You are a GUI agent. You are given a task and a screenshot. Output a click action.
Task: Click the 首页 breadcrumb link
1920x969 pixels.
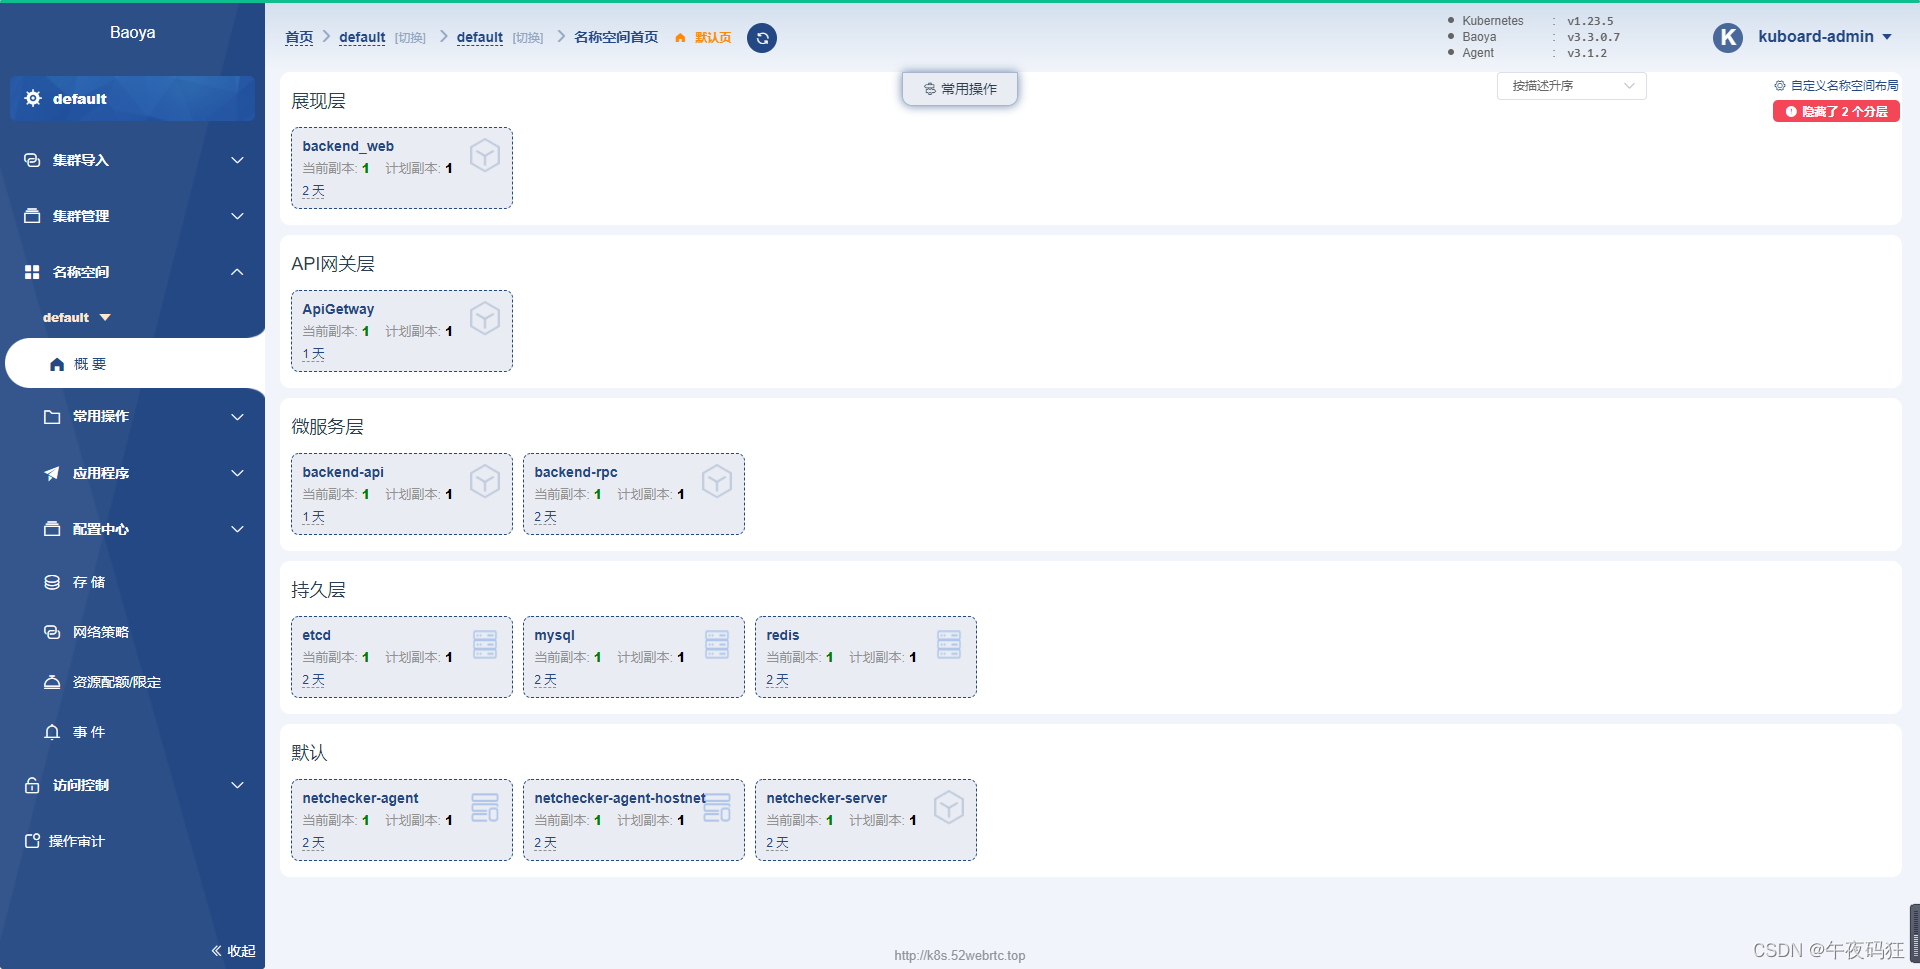[299, 37]
